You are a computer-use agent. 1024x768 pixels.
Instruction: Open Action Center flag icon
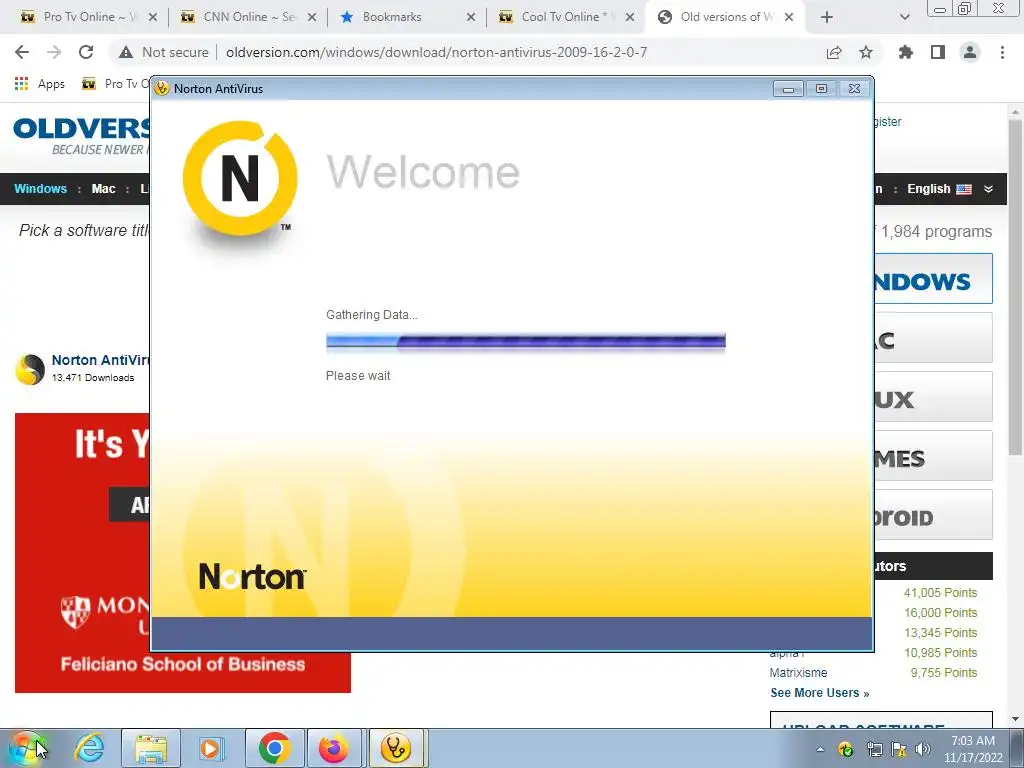click(x=899, y=749)
